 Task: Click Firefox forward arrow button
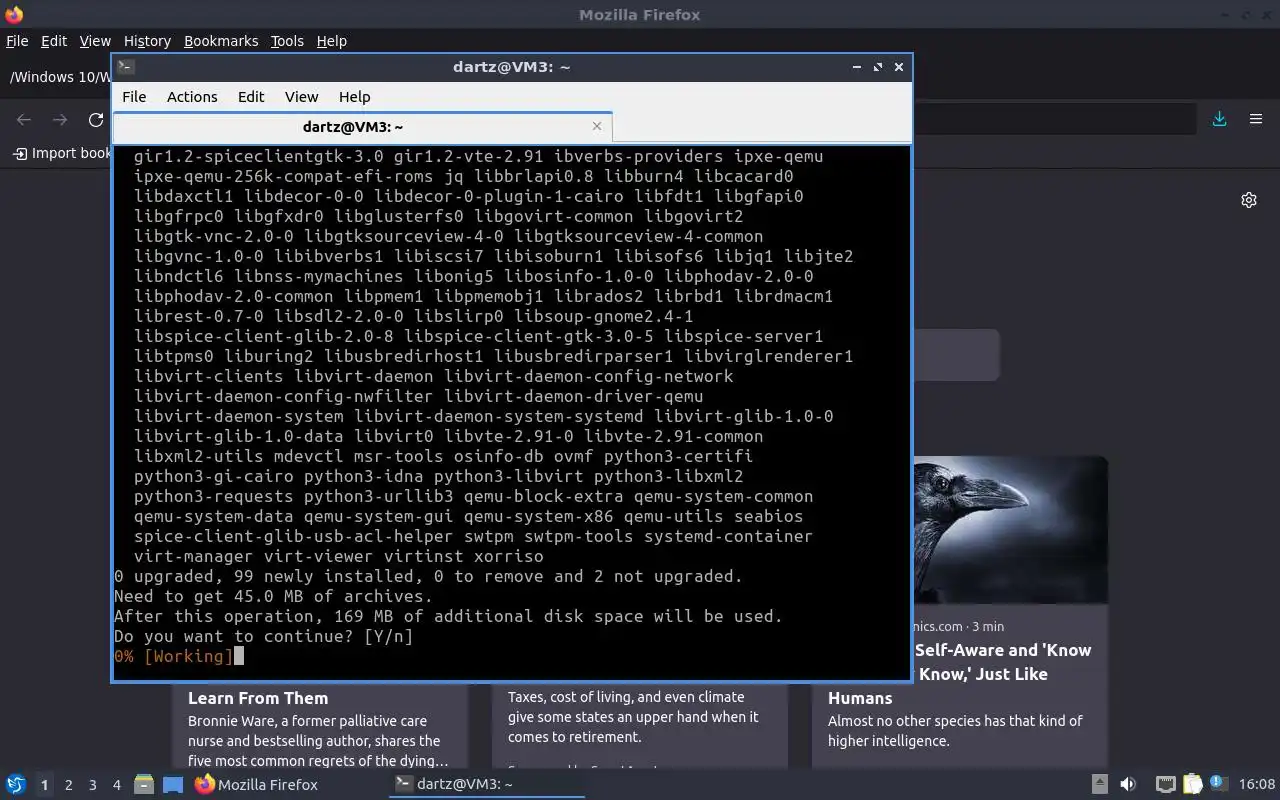(60, 120)
